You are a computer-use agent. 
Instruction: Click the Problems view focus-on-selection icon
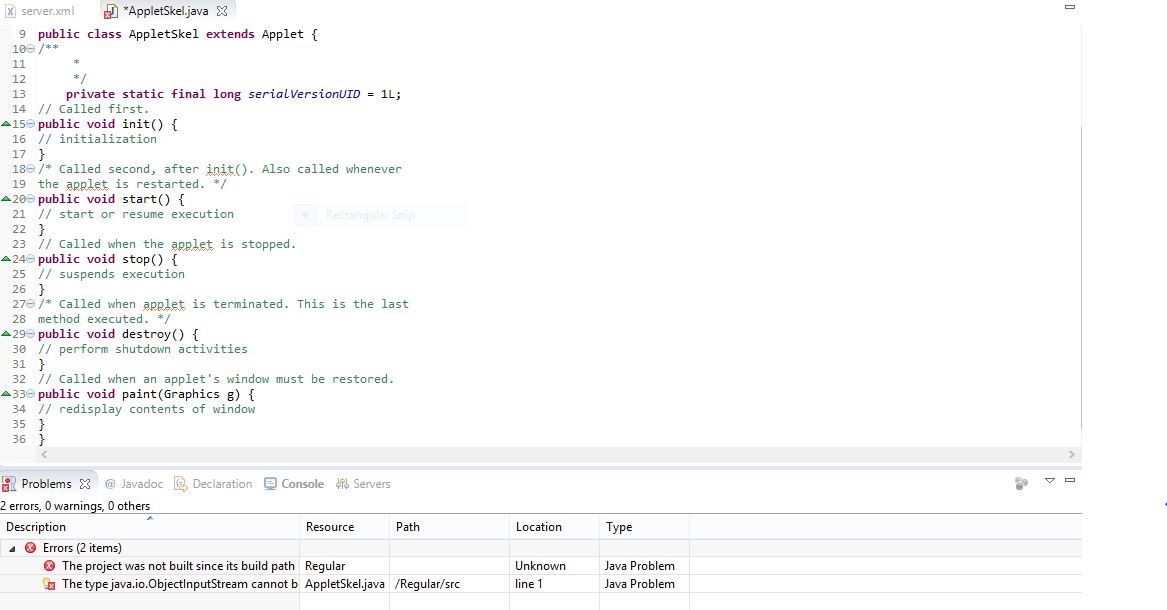(x=1021, y=484)
